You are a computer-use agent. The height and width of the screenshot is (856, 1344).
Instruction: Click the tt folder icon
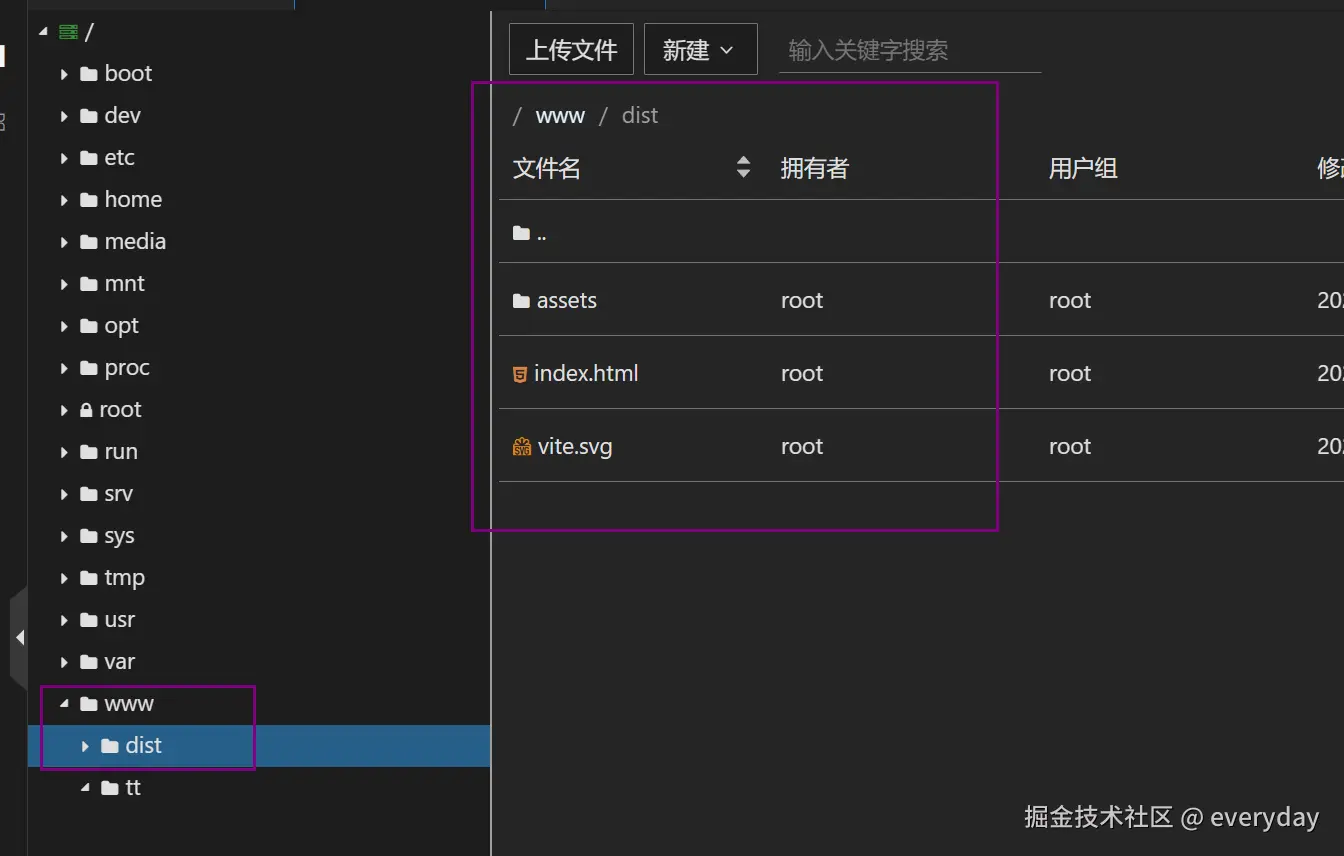coord(111,788)
